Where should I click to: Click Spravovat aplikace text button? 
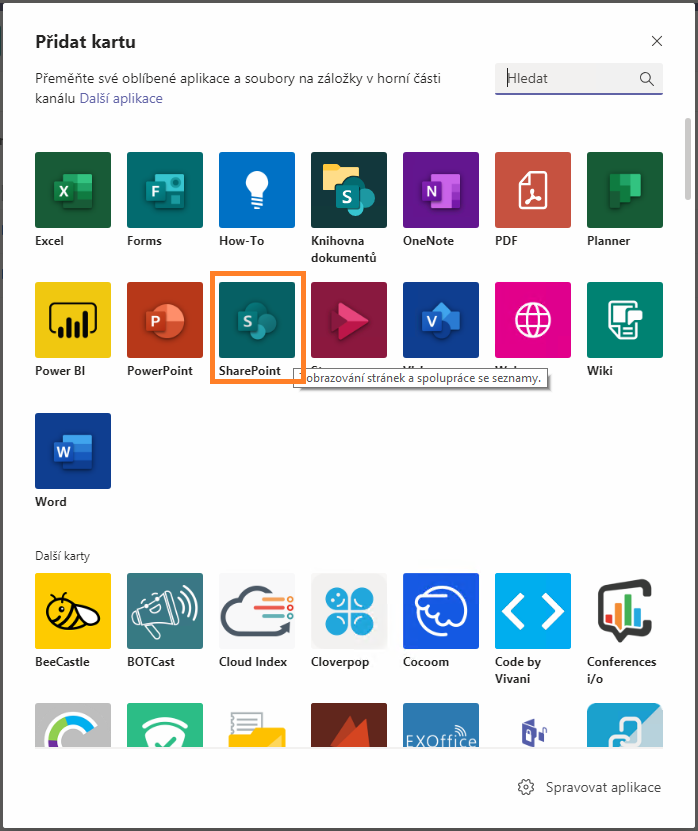(x=603, y=787)
